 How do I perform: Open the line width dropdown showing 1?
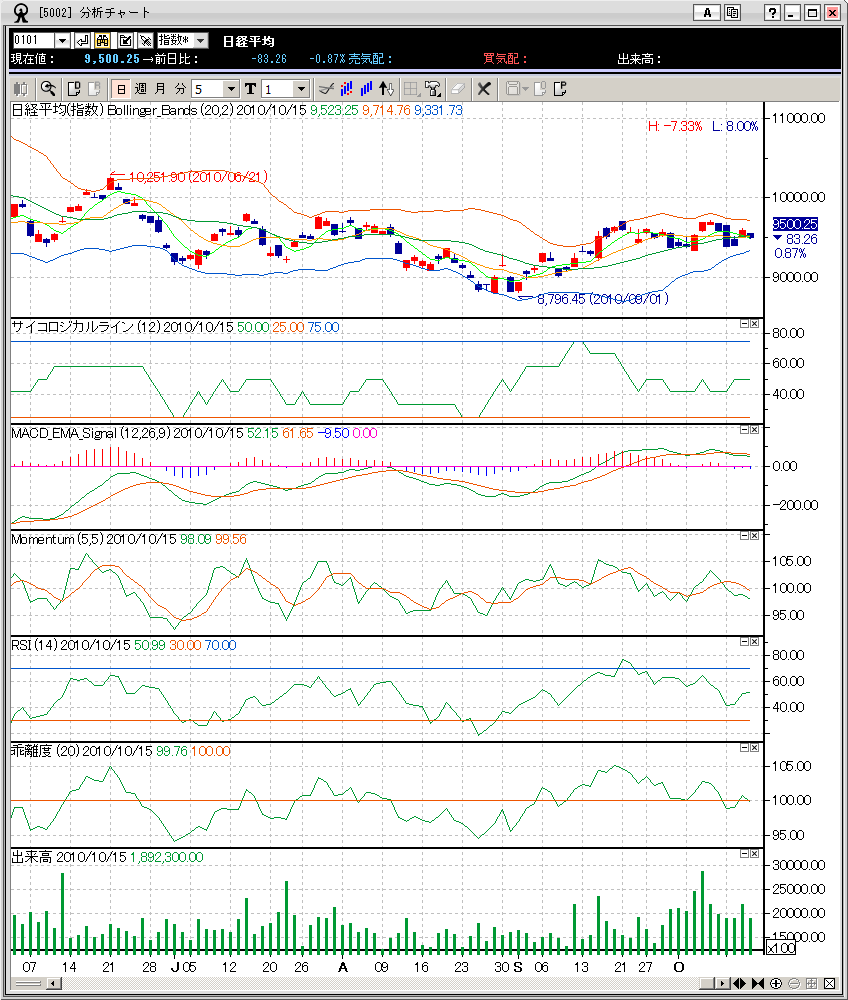(x=300, y=89)
